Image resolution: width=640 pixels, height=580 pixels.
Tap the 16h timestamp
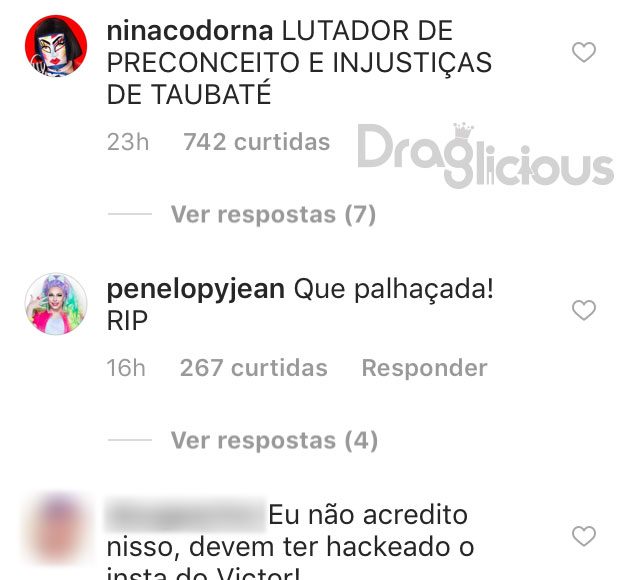point(126,368)
